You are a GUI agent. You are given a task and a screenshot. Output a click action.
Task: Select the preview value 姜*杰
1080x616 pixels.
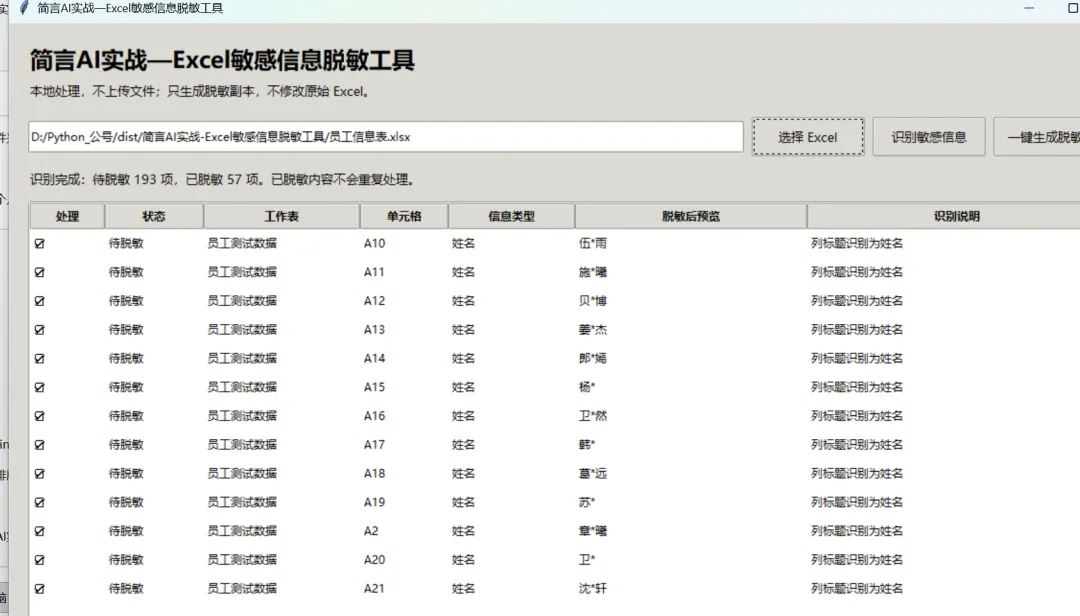click(x=593, y=329)
